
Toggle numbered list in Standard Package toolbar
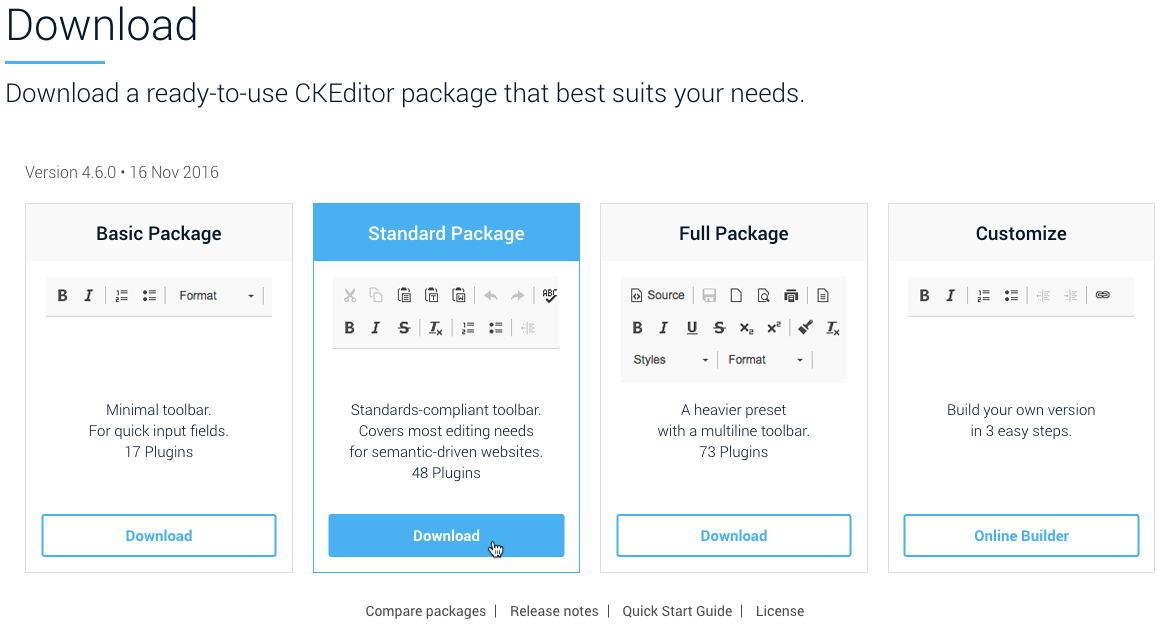tap(467, 327)
